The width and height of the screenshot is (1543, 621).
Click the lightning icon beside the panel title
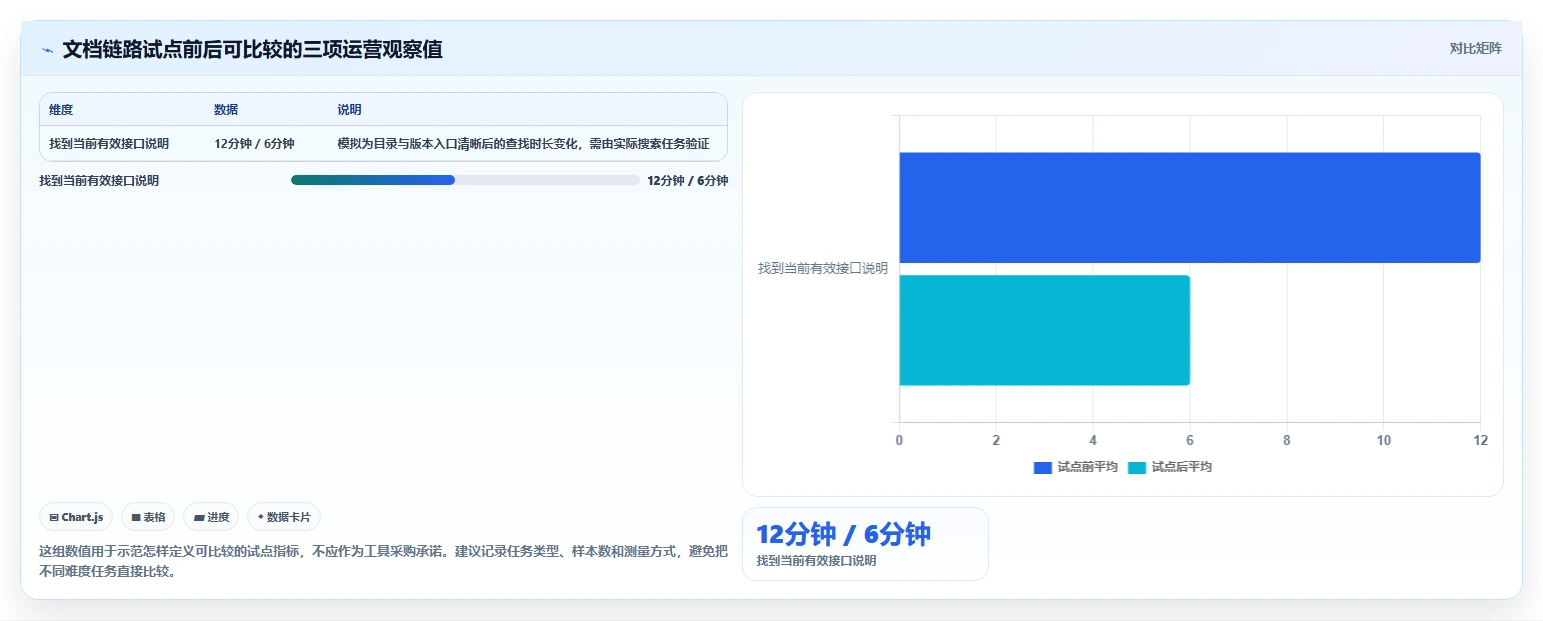(47, 50)
